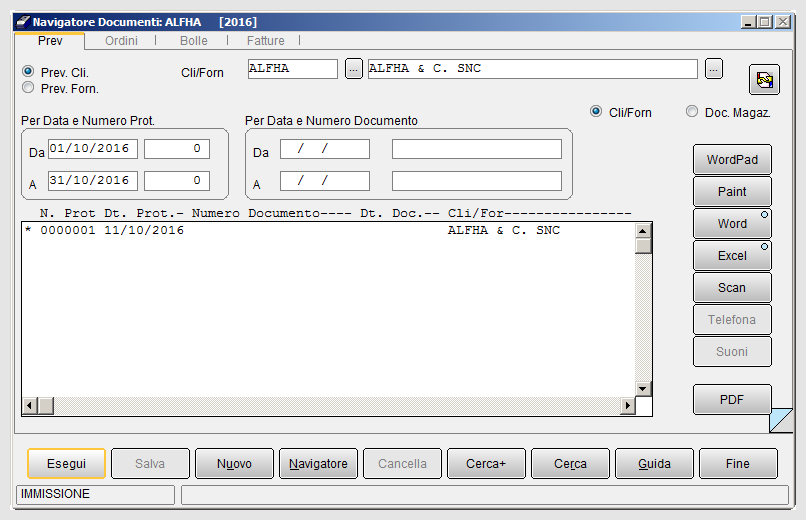Screen dimensions: 806x520
Task: Switch to the Bolle tab
Action: point(194,41)
